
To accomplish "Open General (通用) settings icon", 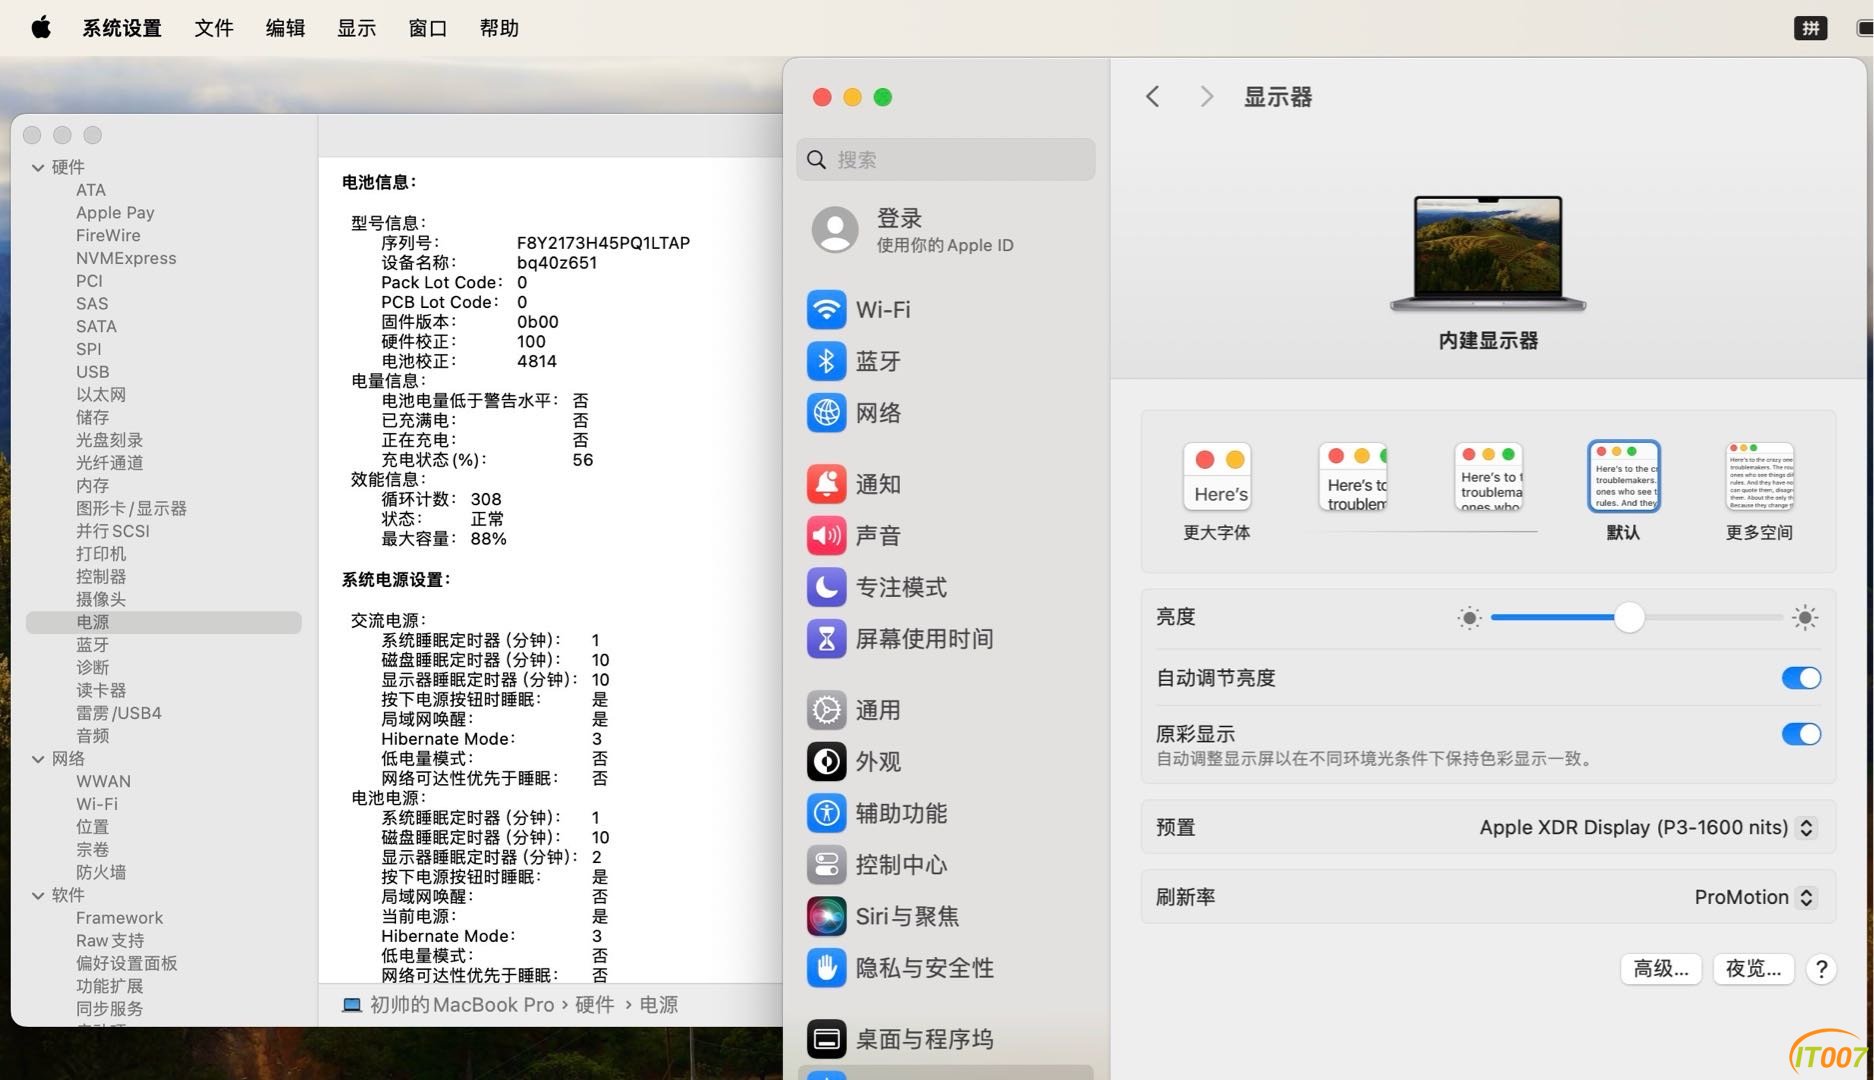I will [x=826, y=710].
